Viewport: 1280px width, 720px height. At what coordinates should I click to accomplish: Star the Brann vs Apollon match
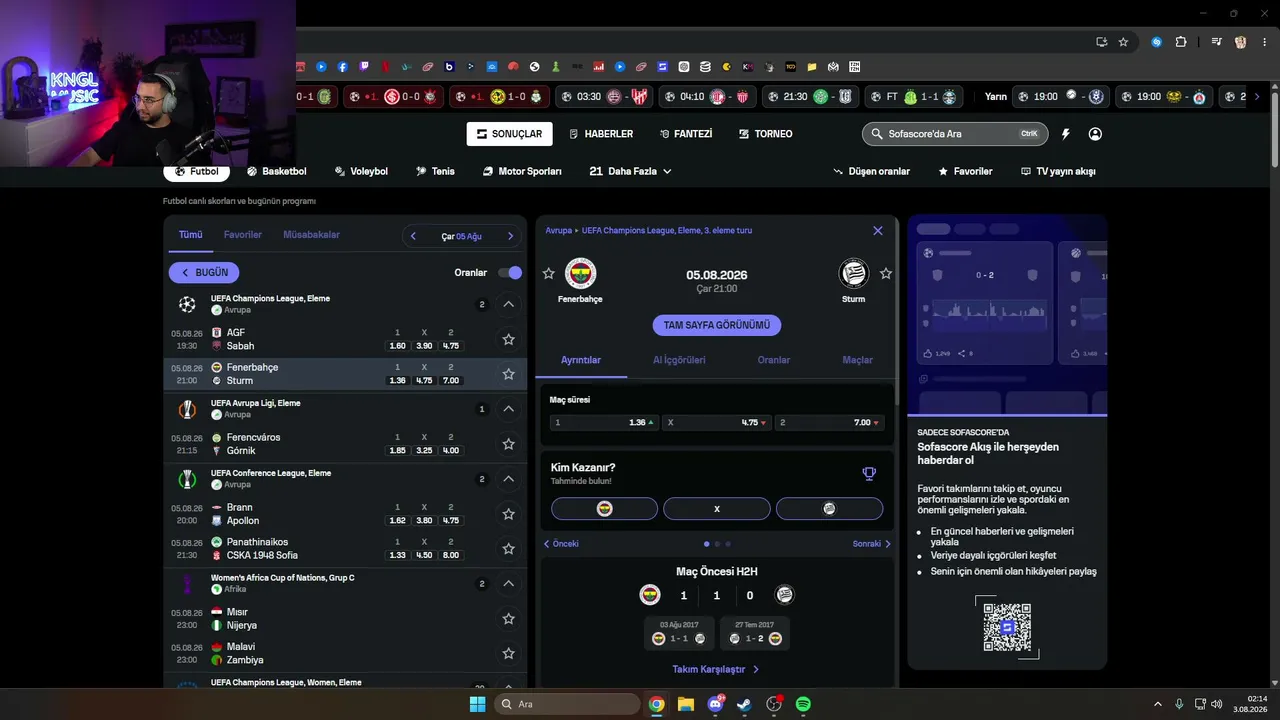508,514
